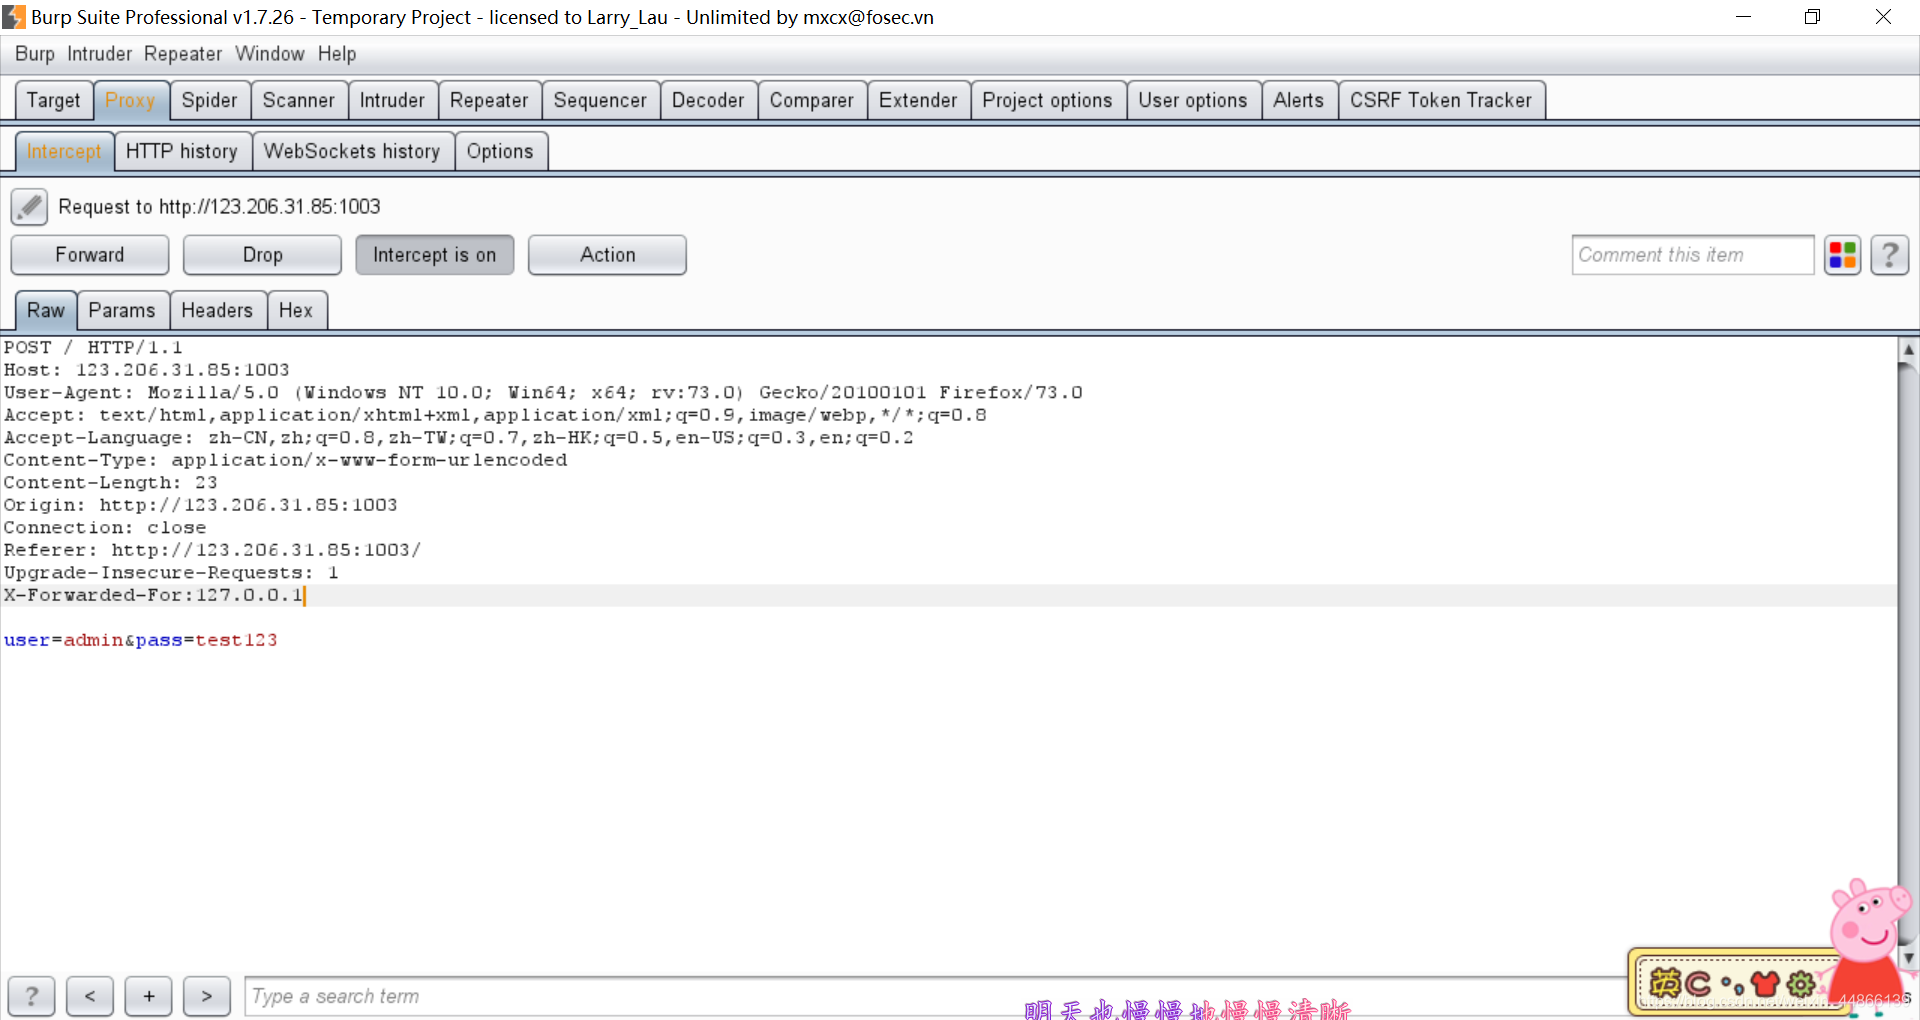Click the user=admin&pass=test123 body line

[141, 640]
